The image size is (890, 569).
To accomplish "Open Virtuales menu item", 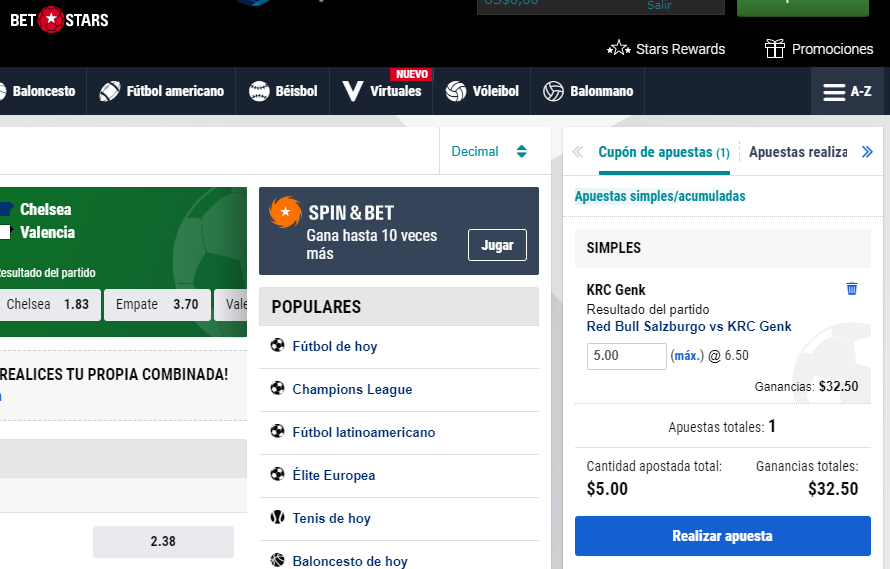I will tap(381, 91).
